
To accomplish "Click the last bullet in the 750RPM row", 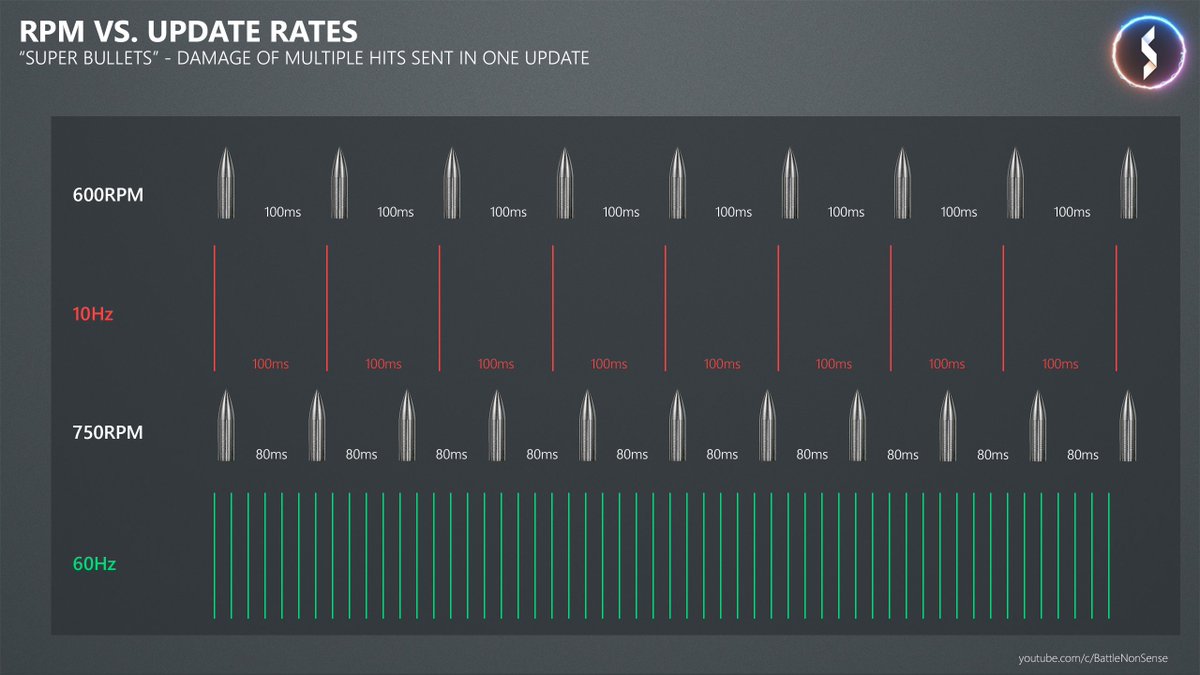I will [x=1129, y=426].
